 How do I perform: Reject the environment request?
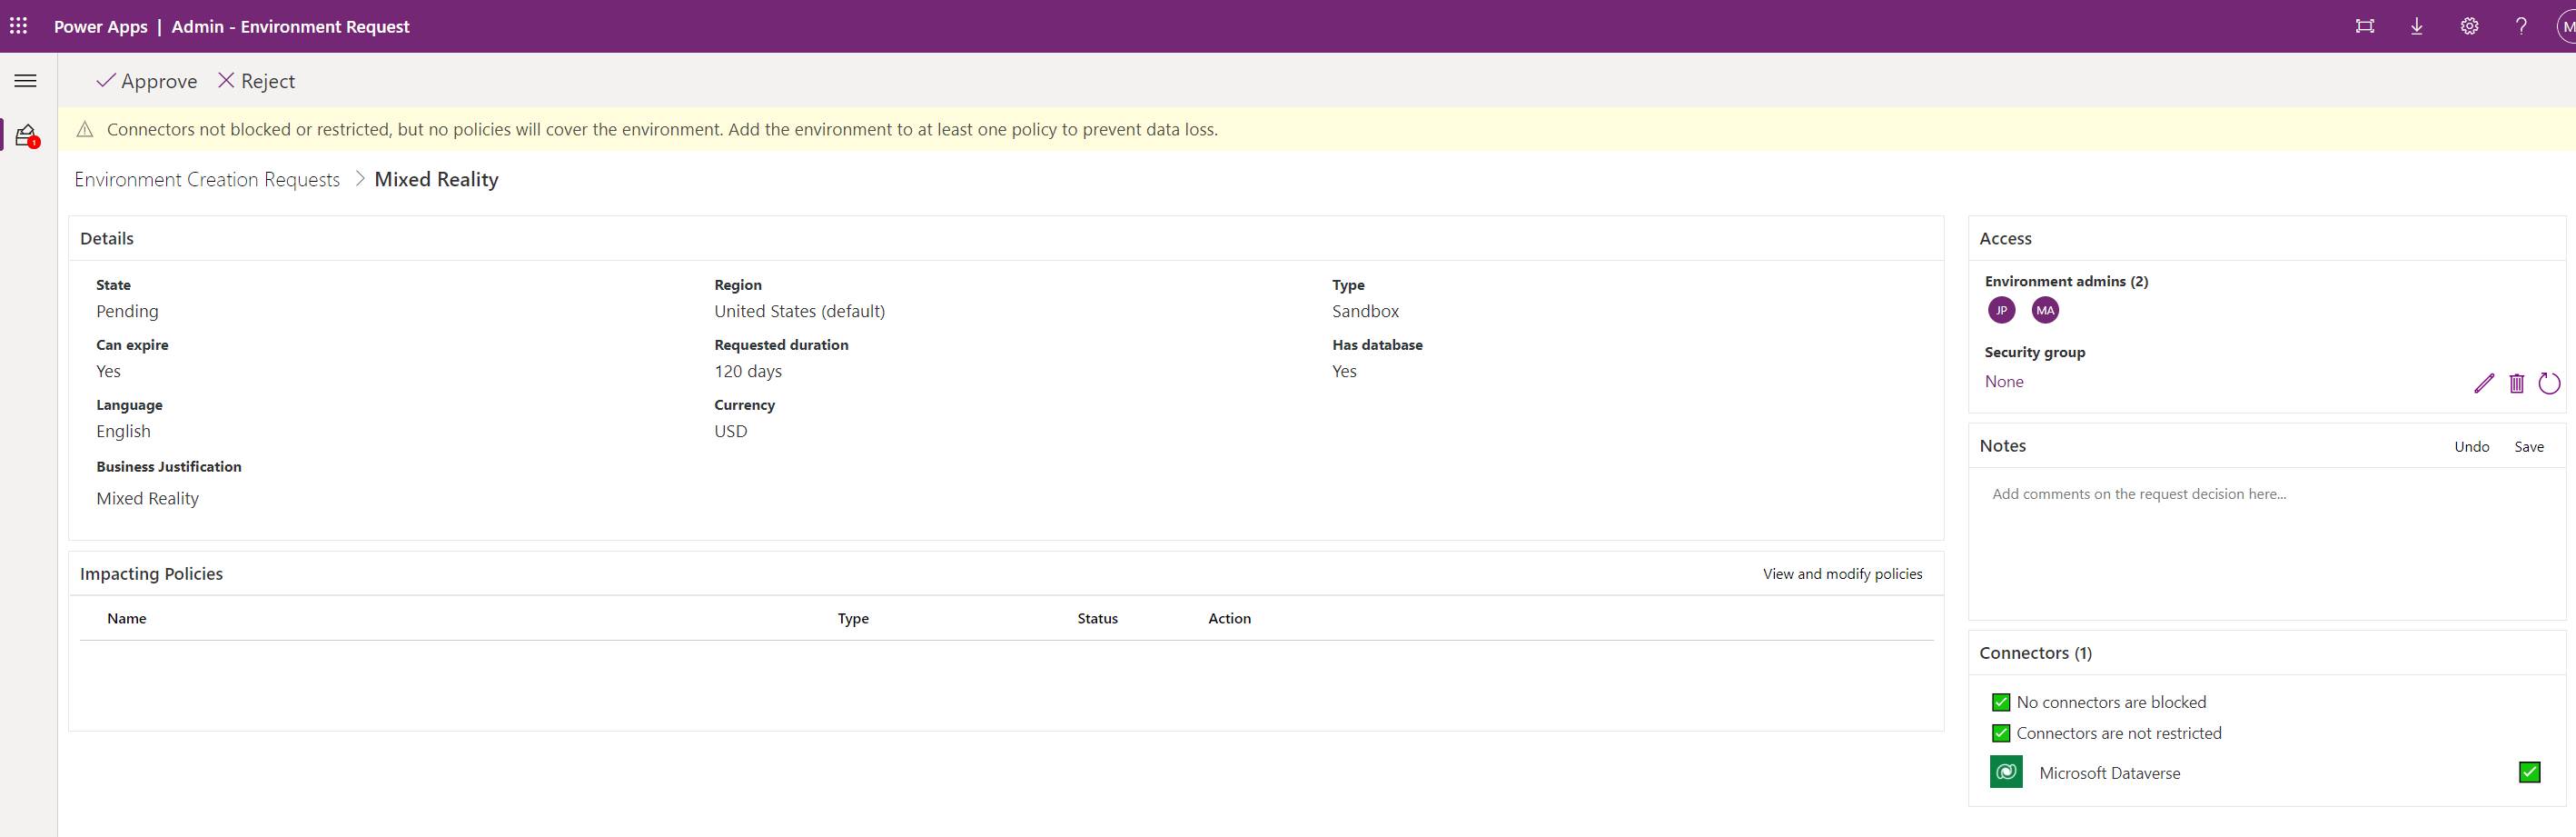click(257, 81)
